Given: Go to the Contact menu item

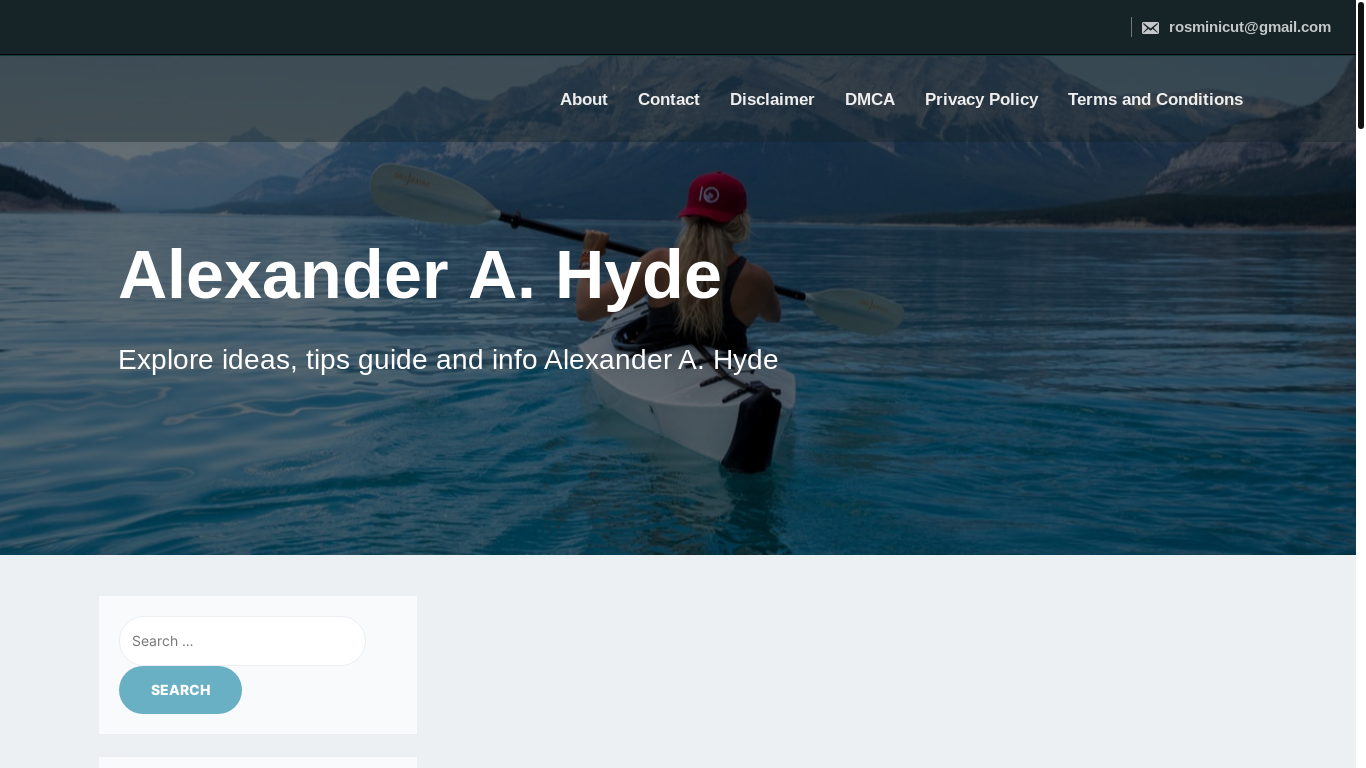Looking at the screenshot, I should (669, 99).
